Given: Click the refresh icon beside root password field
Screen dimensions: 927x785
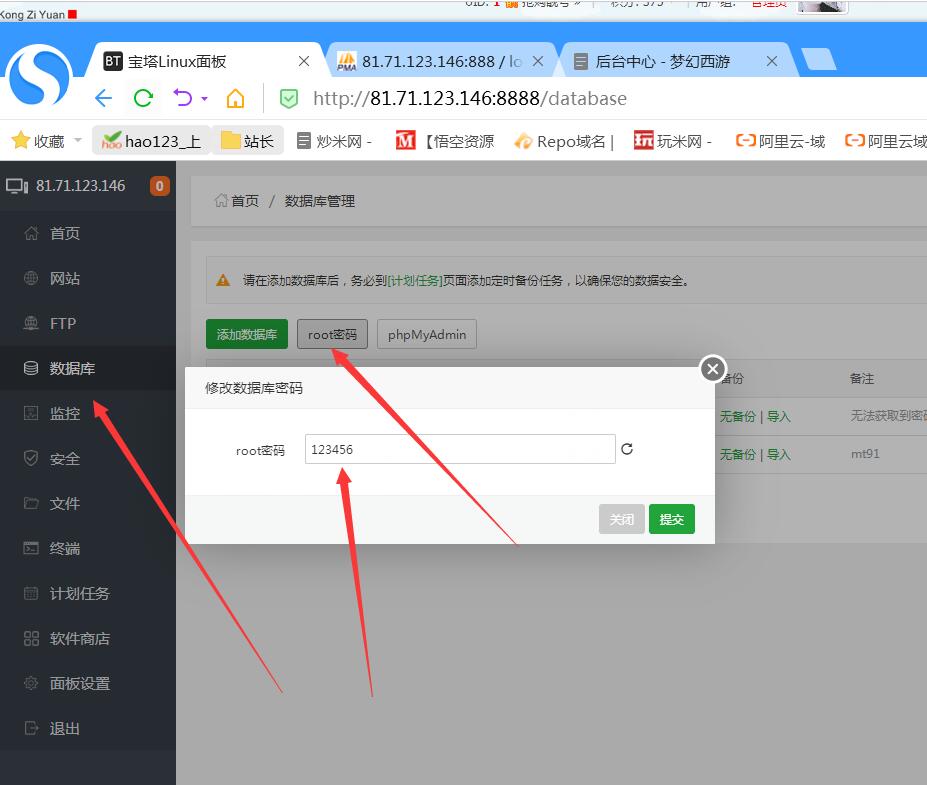Looking at the screenshot, I should (627, 449).
